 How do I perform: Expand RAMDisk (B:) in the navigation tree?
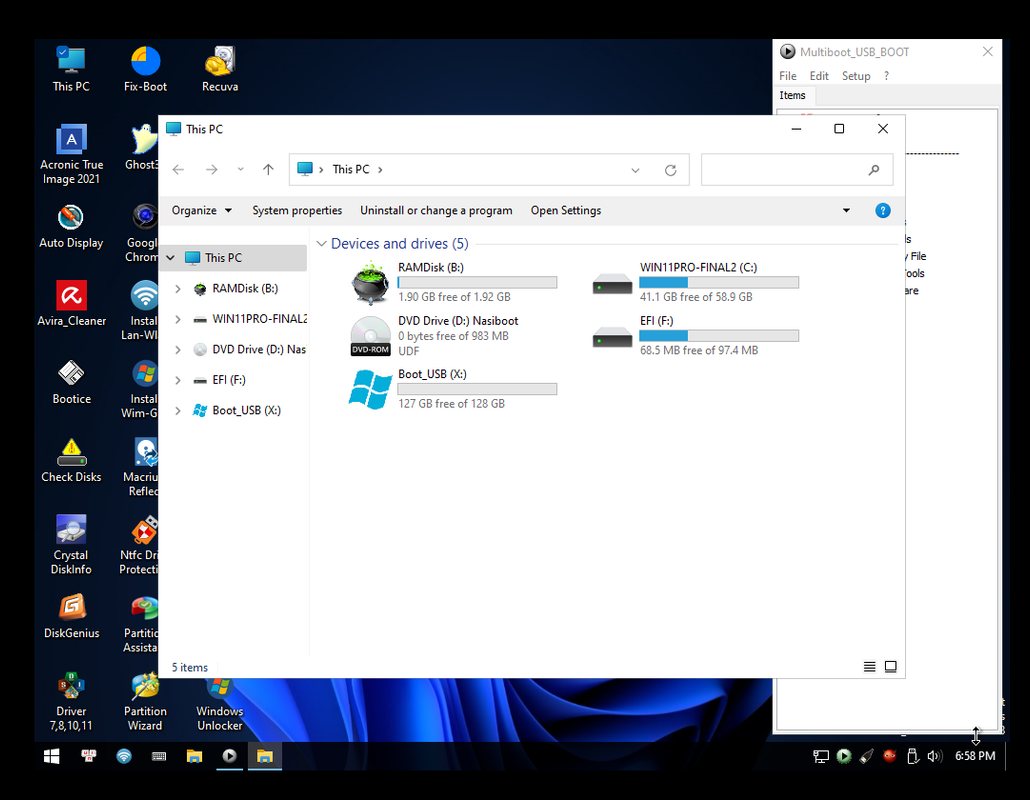point(178,288)
